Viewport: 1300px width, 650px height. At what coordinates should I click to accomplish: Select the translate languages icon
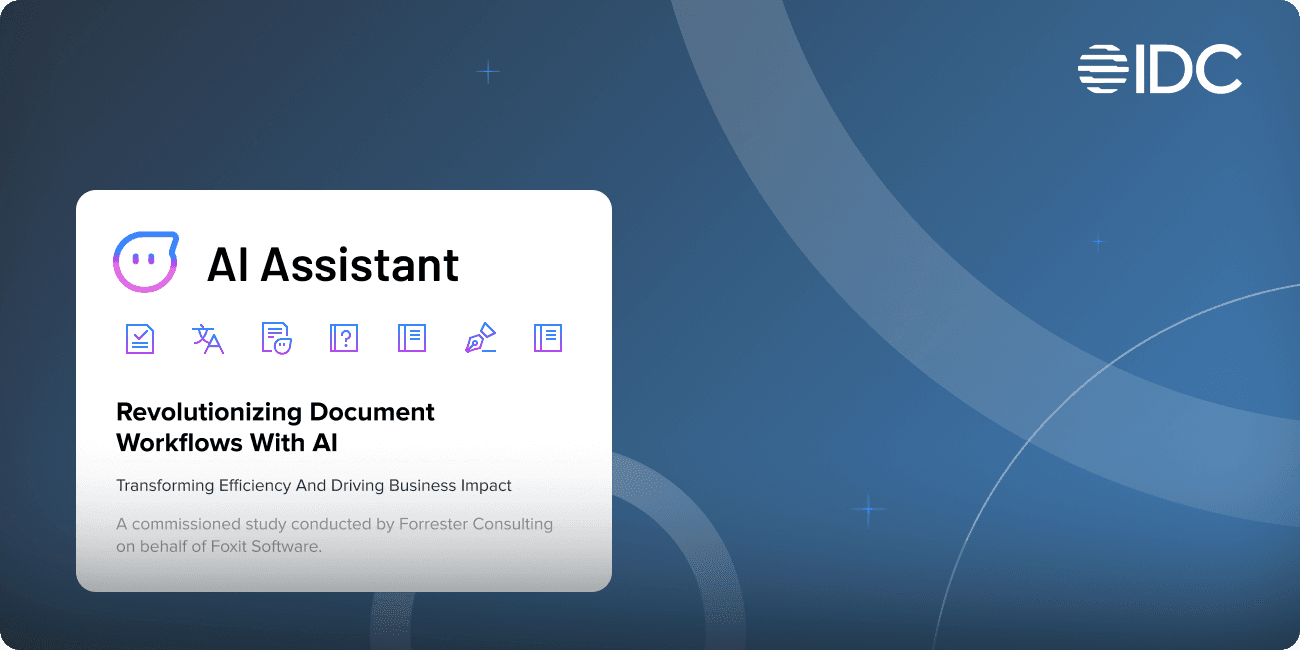point(208,338)
